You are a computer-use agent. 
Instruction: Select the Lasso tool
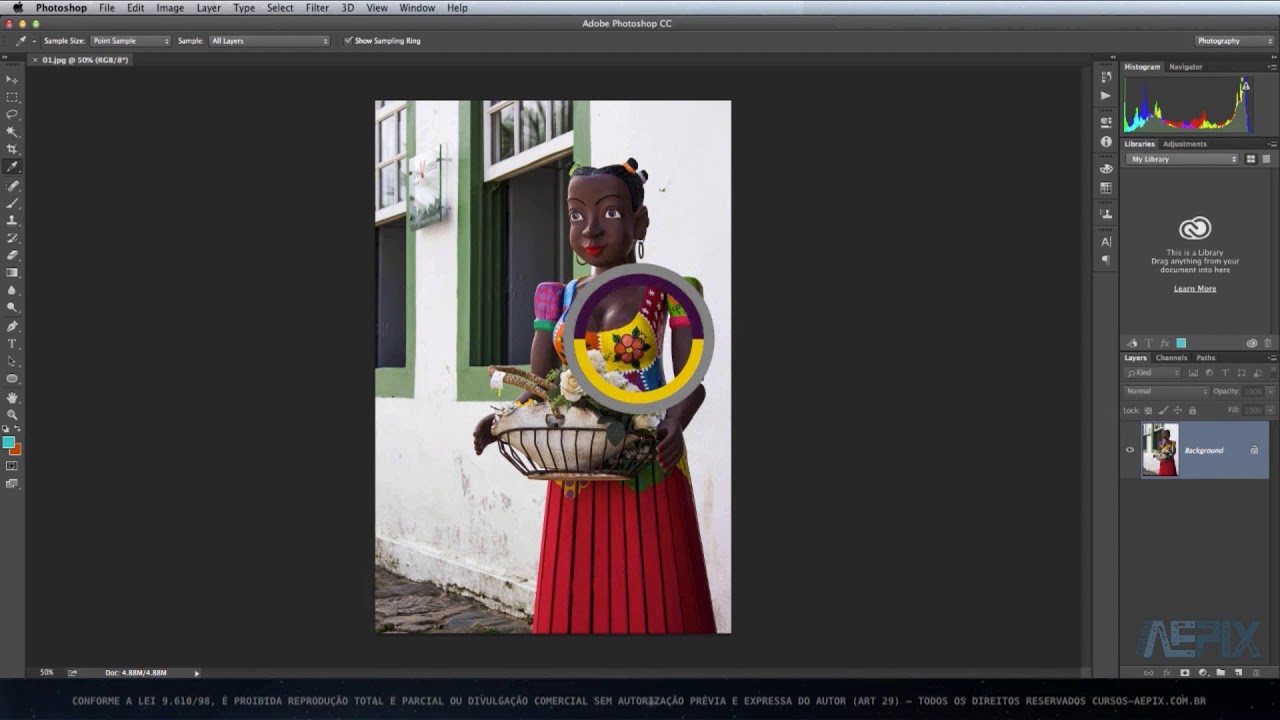tap(12, 114)
